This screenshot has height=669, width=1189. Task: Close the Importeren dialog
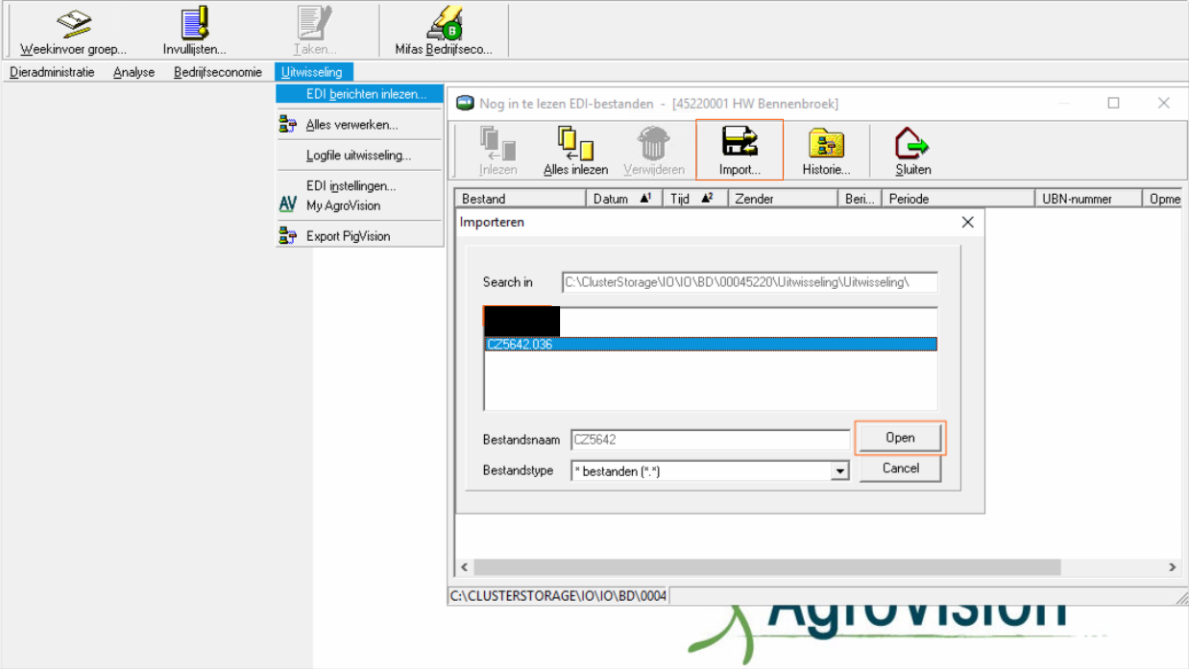coord(968,222)
